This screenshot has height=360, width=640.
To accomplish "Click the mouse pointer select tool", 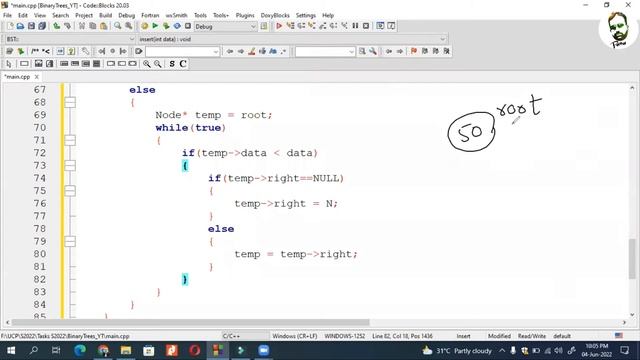I will pos(9,64).
